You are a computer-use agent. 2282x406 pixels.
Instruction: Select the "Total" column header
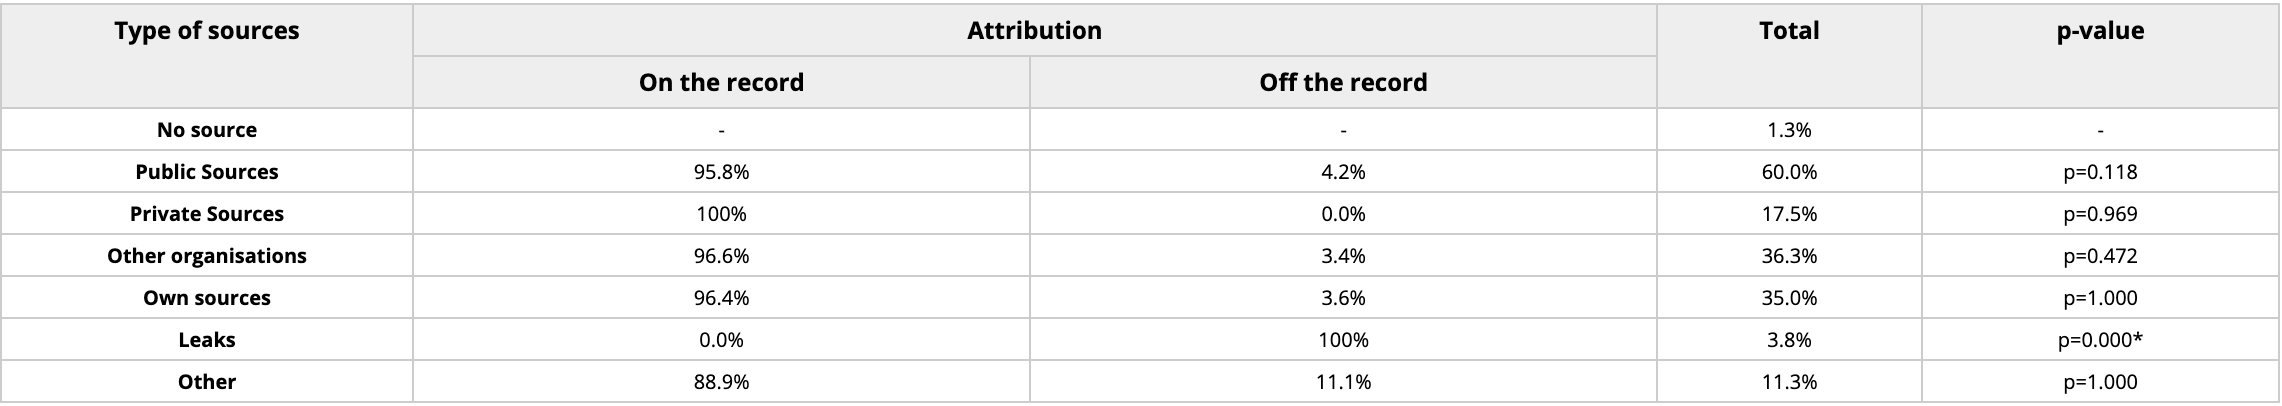point(1789,31)
